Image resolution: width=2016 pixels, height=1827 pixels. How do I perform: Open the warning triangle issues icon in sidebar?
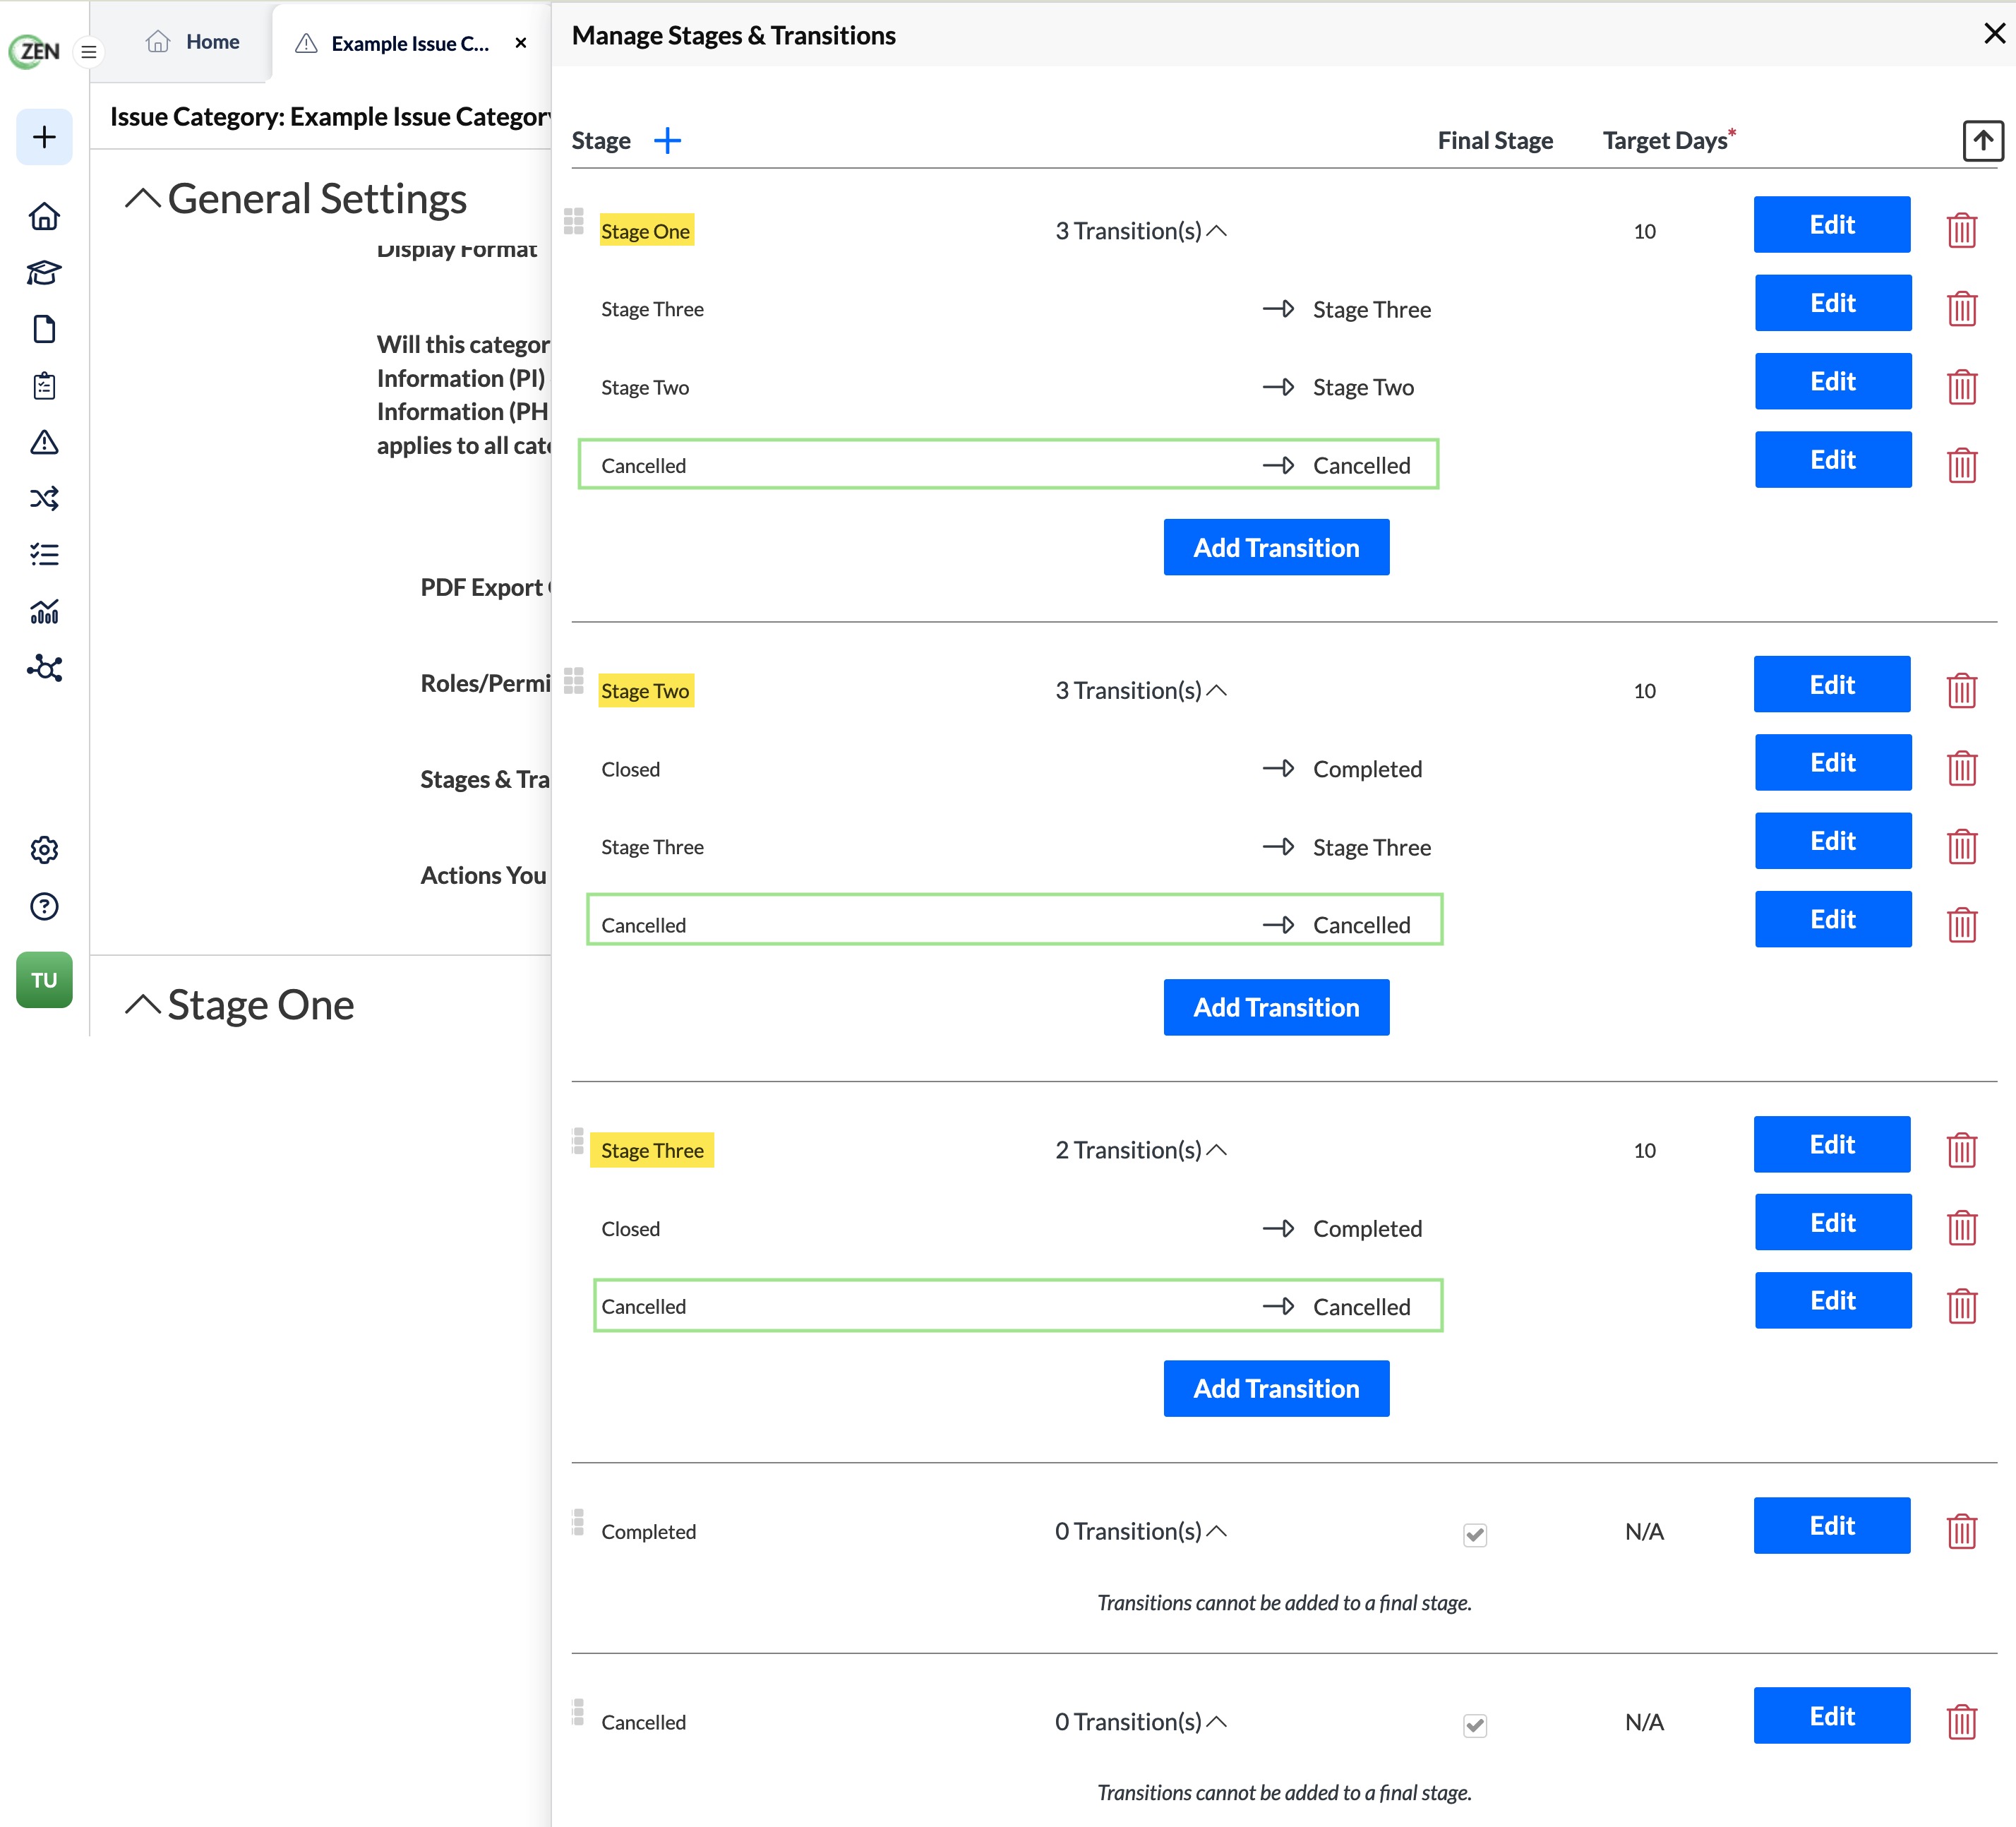pyautogui.click(x=44, y=442)
